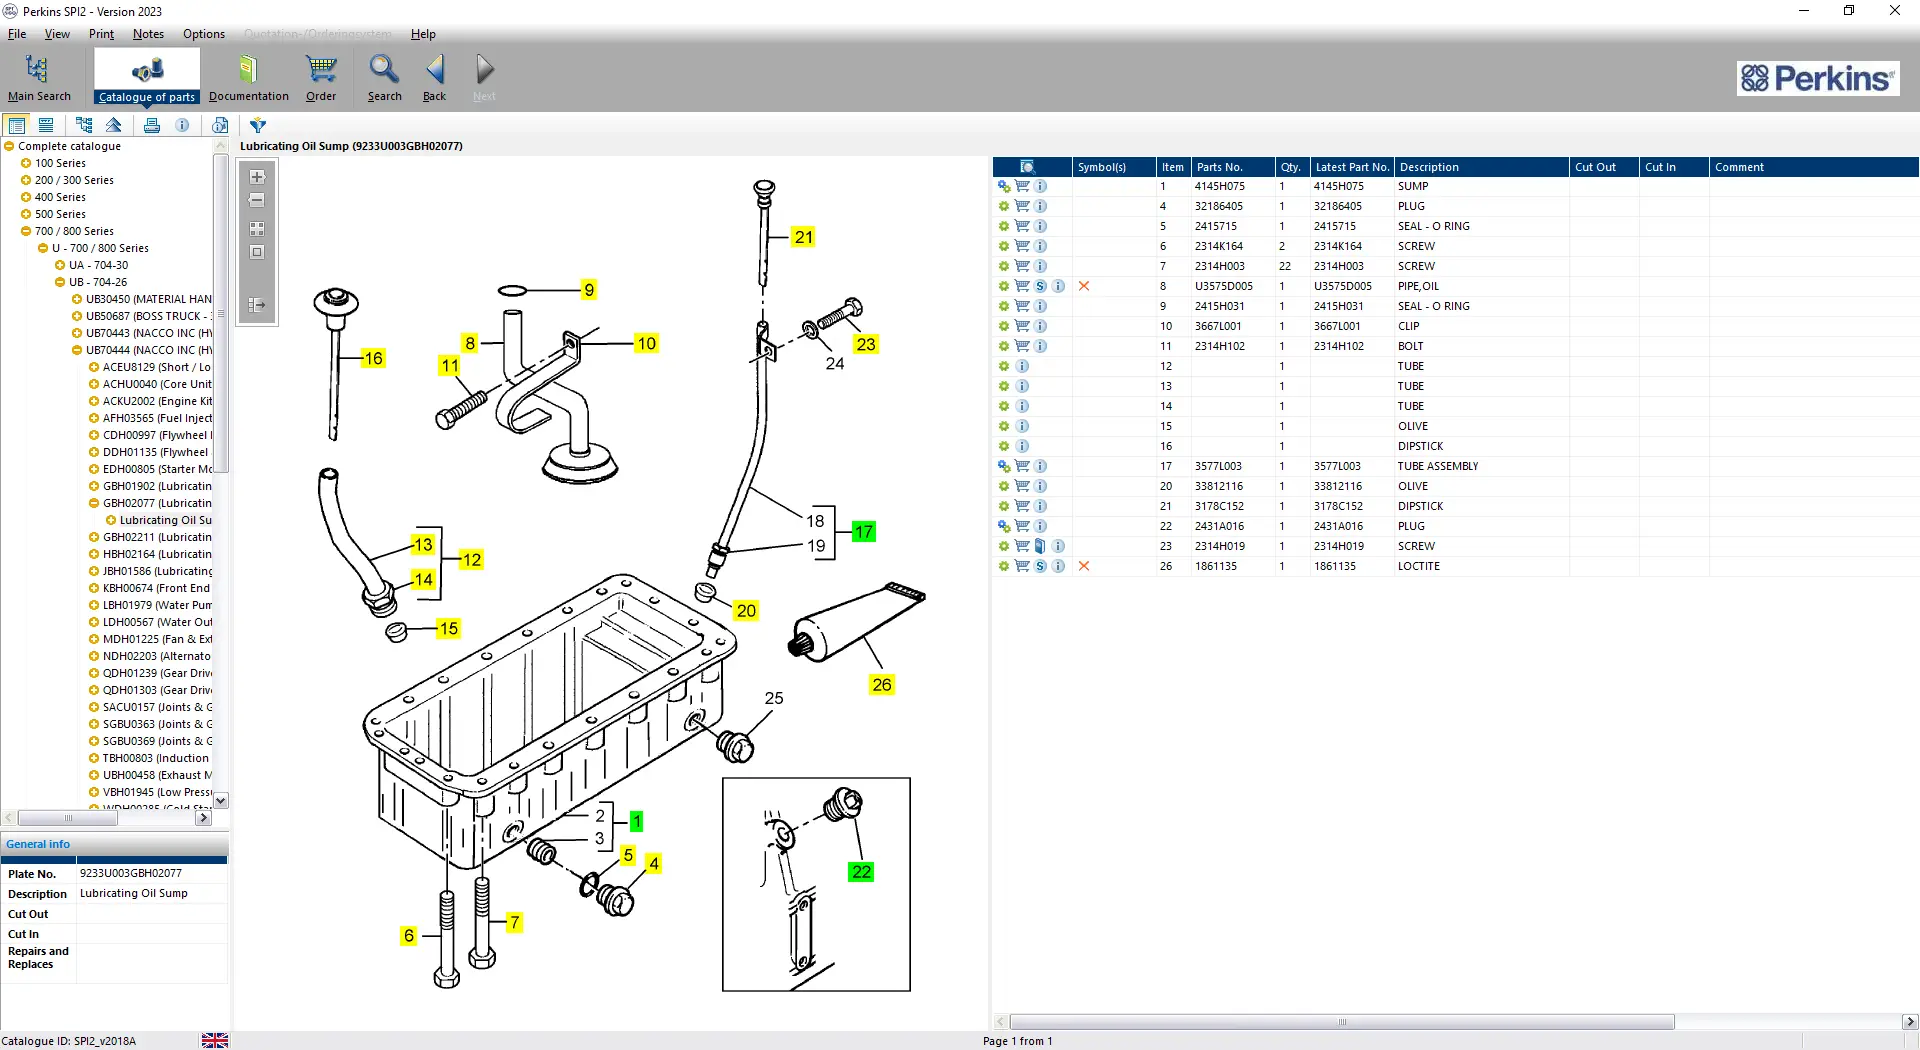
Task: Click the filter funnel icon
Action: [258, 125]
